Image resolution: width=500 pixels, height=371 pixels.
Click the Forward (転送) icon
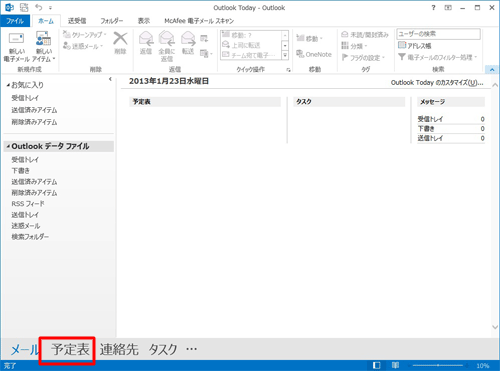[x=188, y=39]
